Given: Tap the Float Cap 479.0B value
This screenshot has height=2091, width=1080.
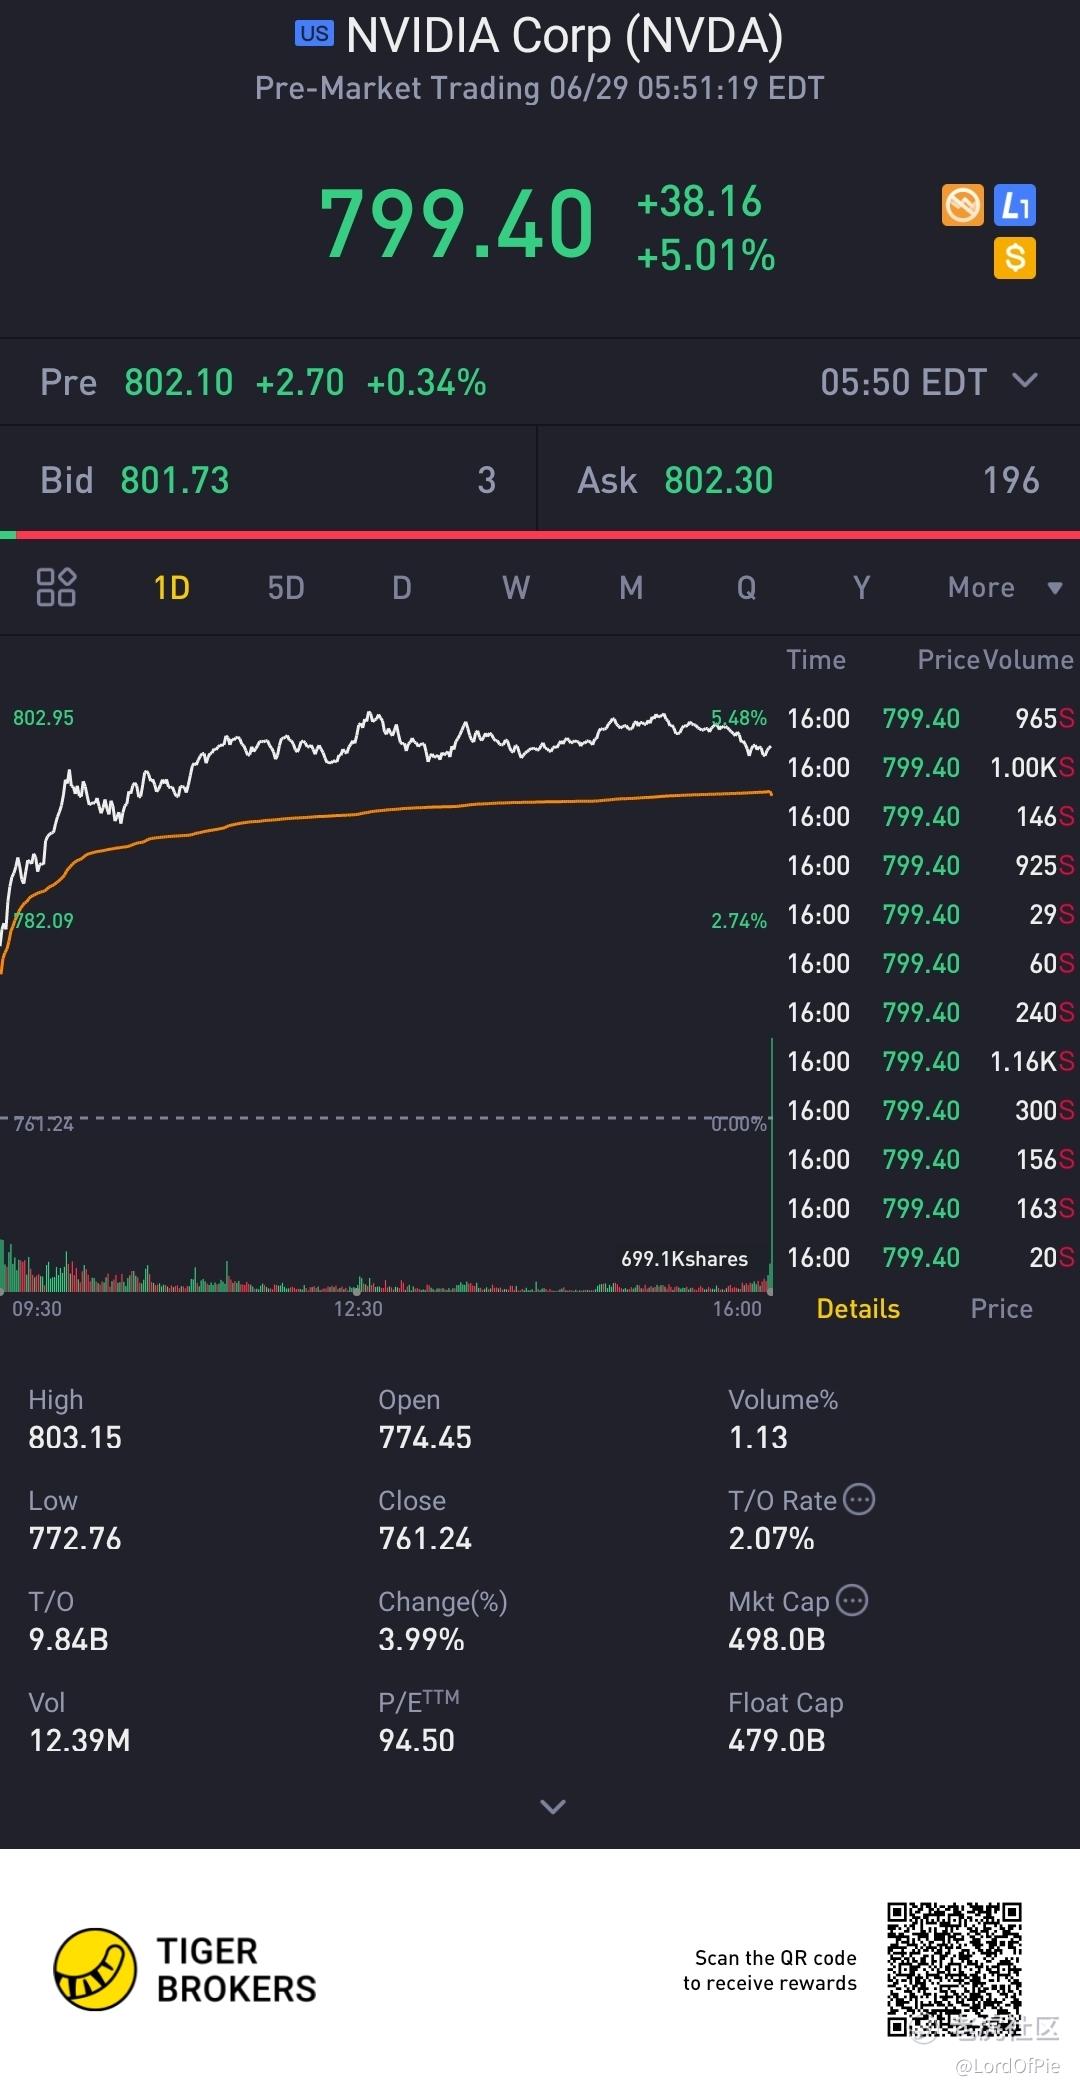Looking at the screenshot, I should (777, 1740).
